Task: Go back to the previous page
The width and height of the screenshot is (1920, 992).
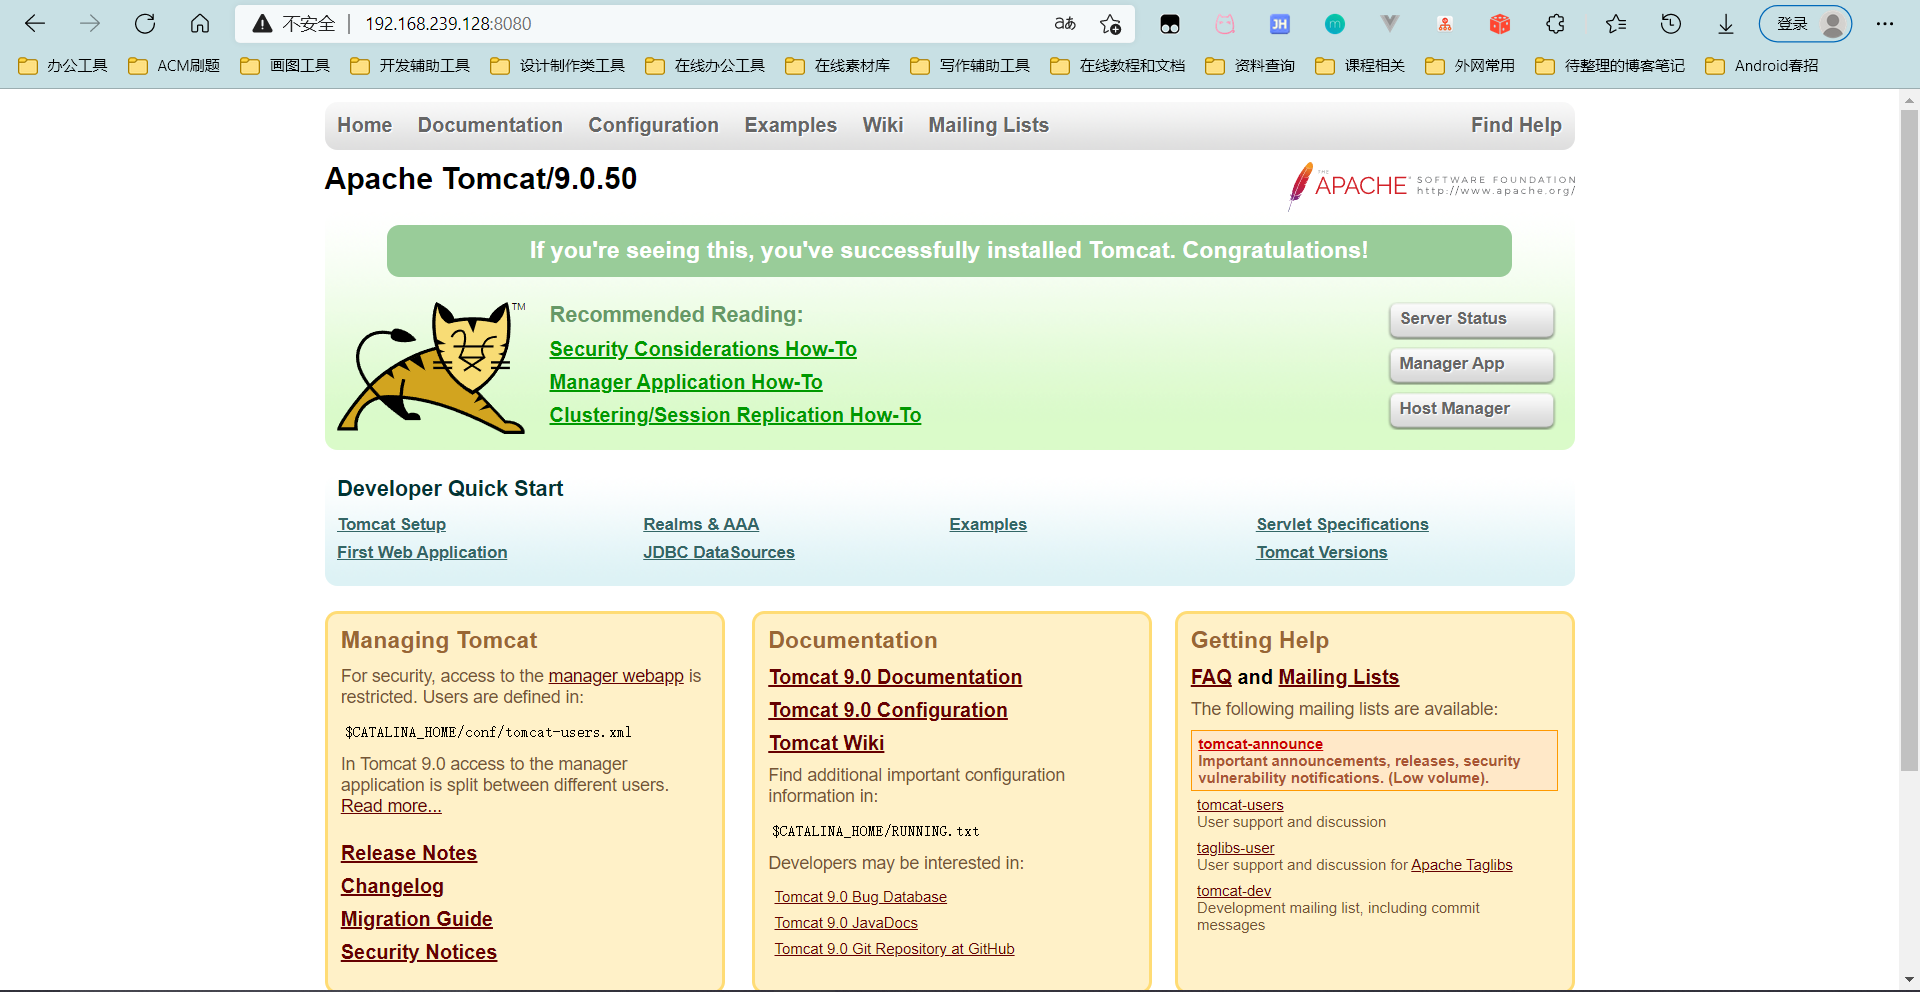Action: tap(35, 24)
